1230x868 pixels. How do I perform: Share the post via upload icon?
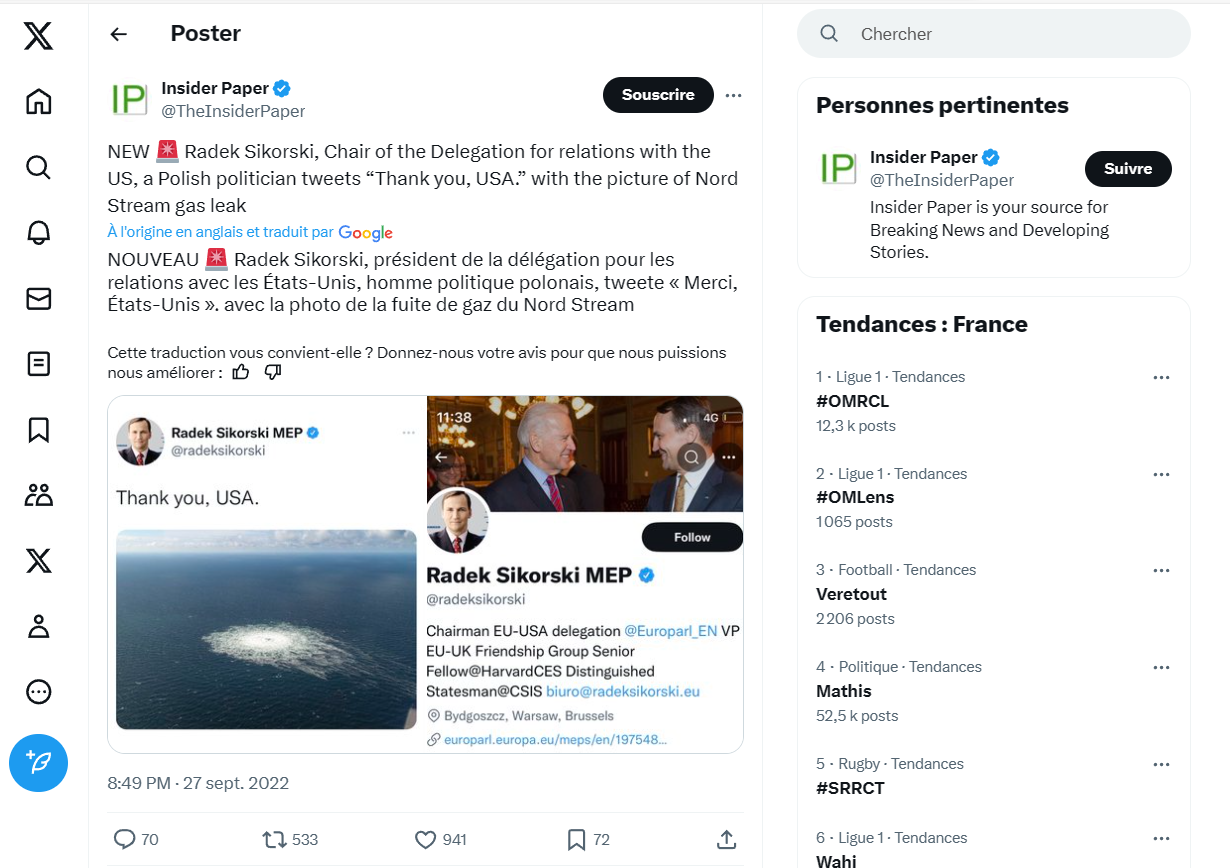point(727,839)
